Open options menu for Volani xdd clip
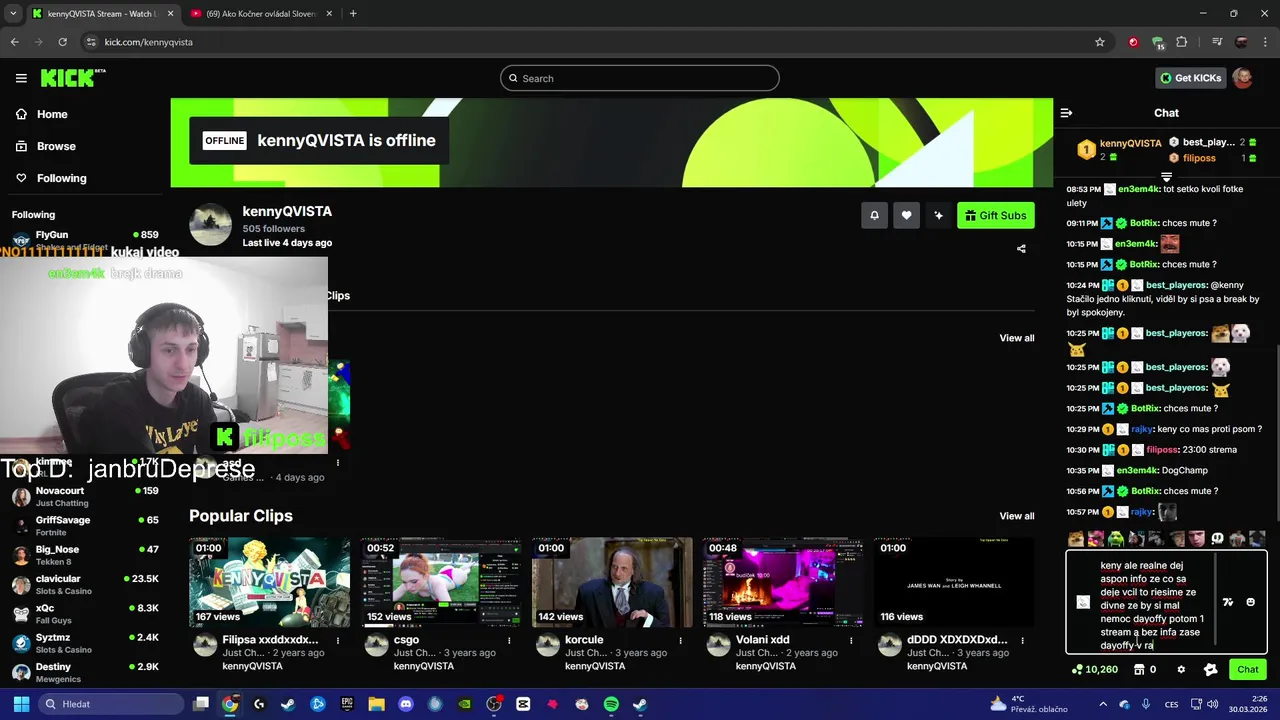Viewport: 1280px width, 720px height. pyautogui.click(x=851, y=640)
